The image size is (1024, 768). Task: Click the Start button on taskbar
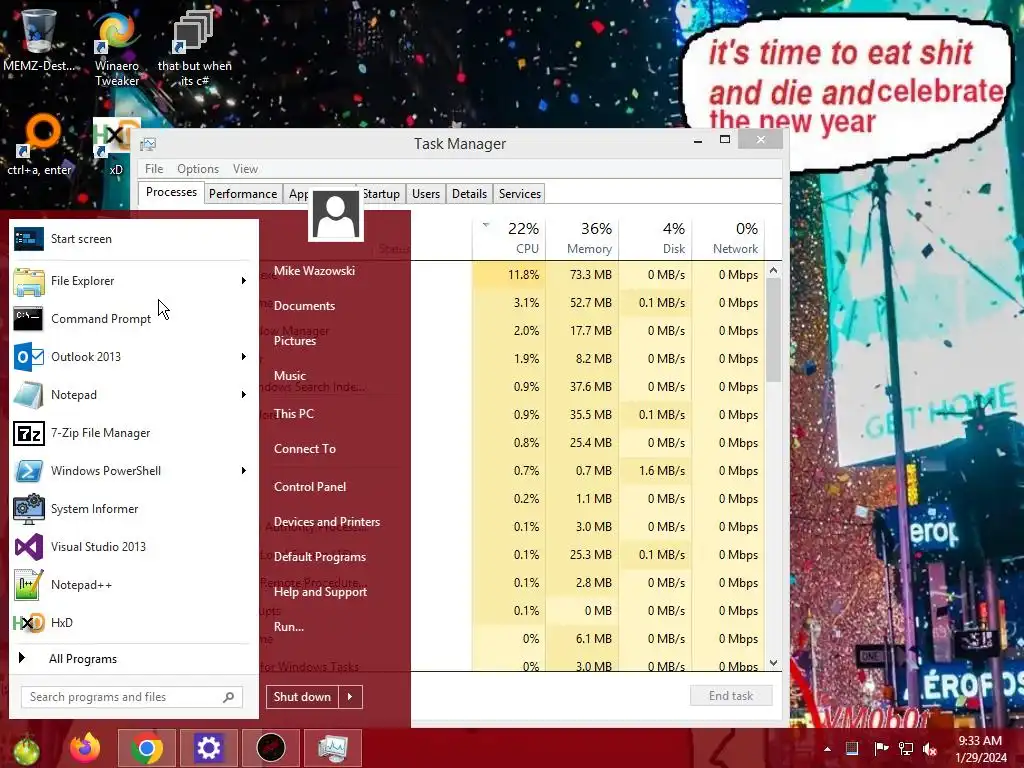[26, 749]
